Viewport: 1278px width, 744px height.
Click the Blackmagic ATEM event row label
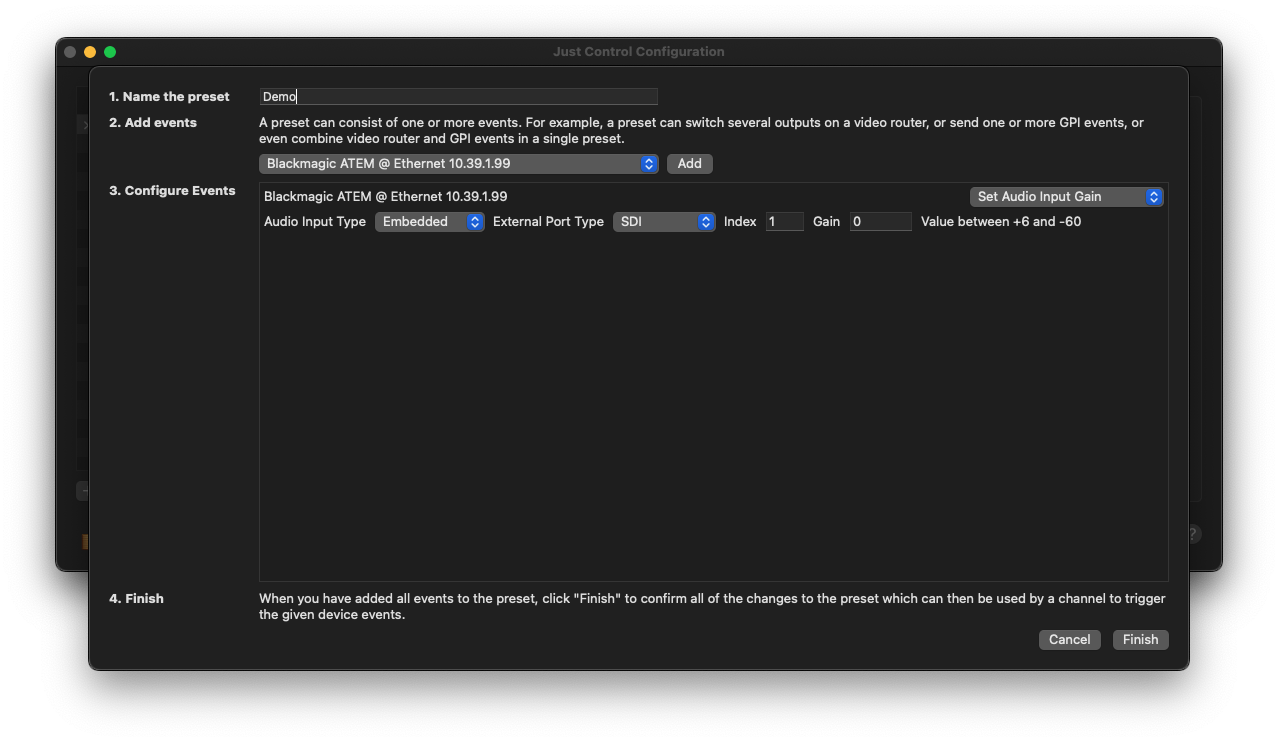pos(386,197)
